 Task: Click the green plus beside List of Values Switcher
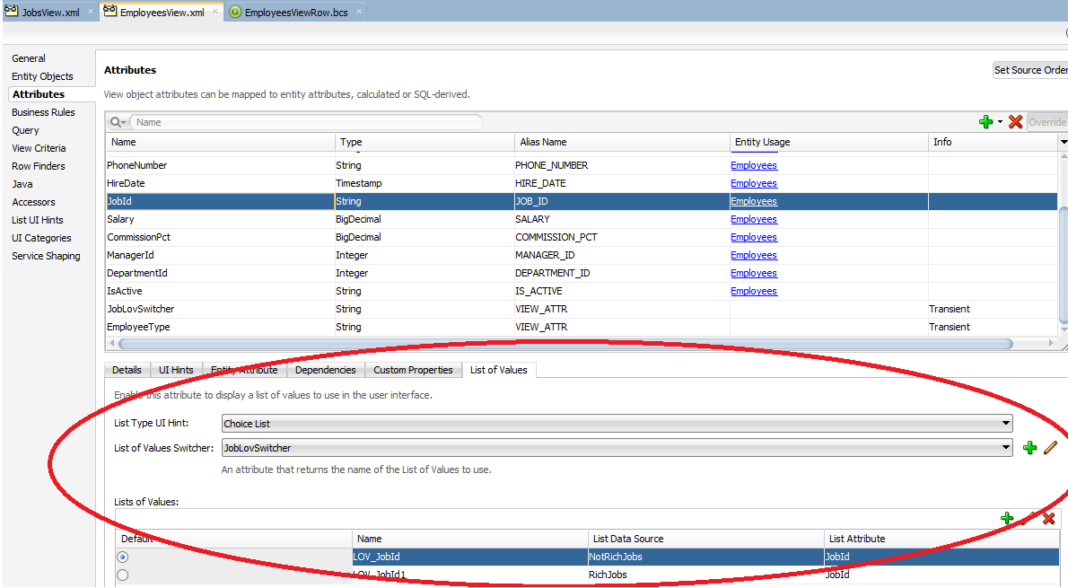pyautogui.click(x=1030, y=447)
